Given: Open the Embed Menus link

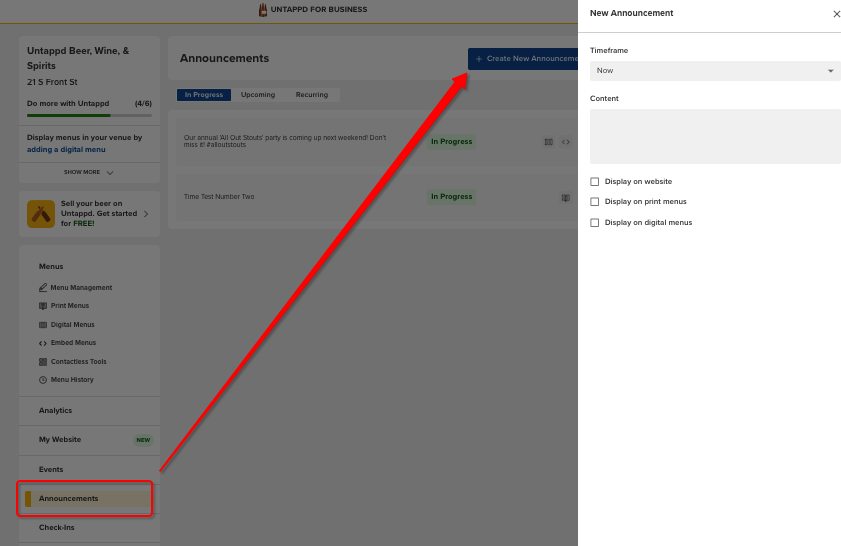Looking at the screenshot, I should [73, 343].
